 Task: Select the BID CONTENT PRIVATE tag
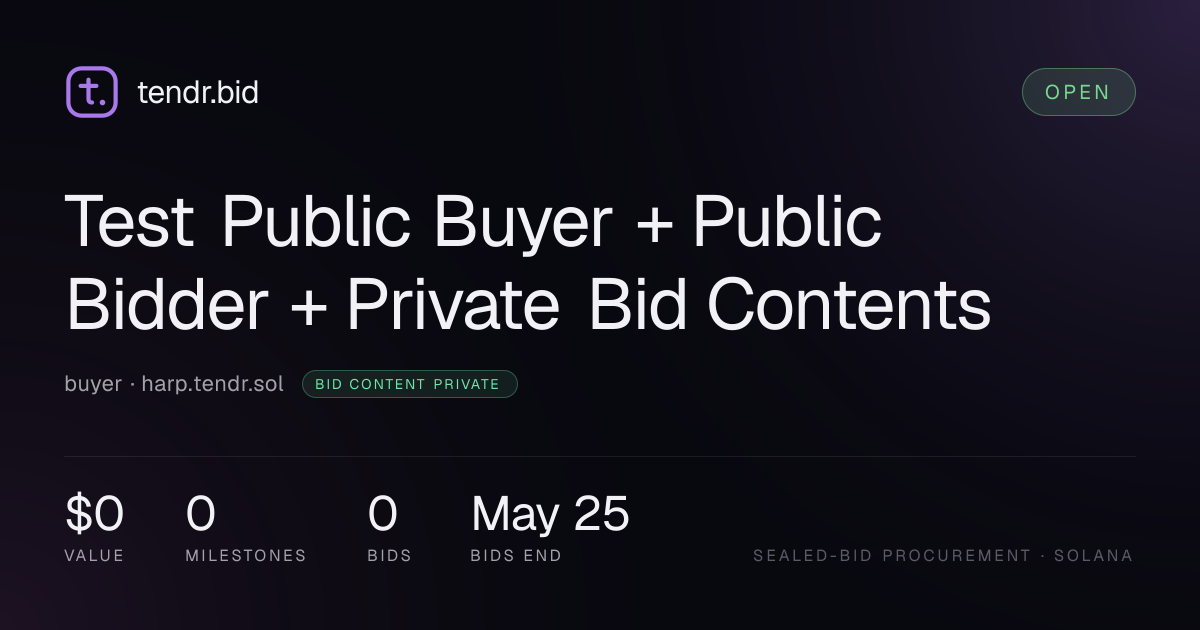[410, 384]
